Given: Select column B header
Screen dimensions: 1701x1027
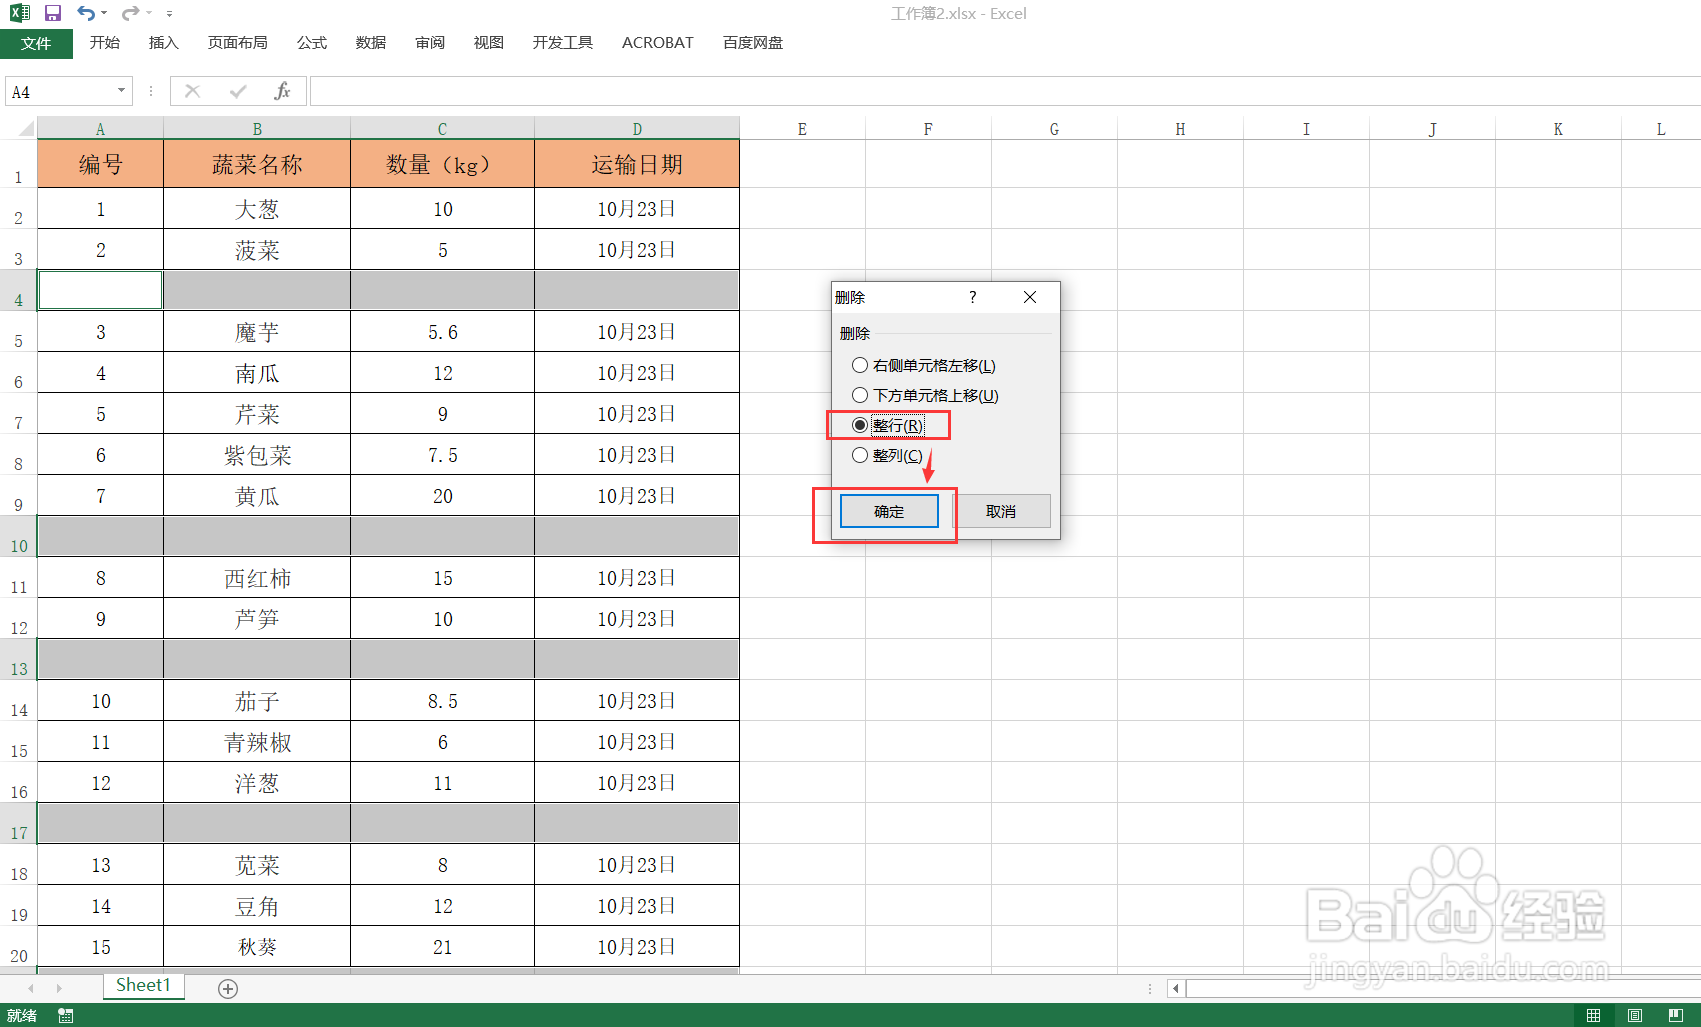Looking at the screenshot, I should pos(257,129).
